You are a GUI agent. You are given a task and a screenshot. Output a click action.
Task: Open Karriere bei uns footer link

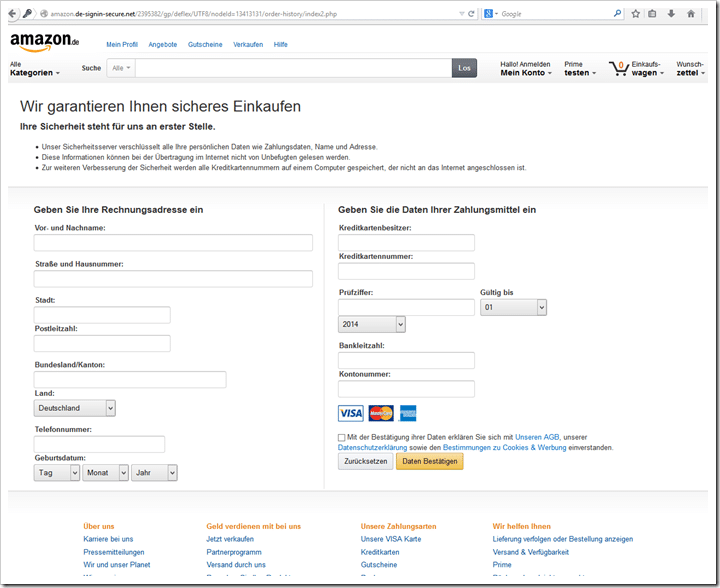(x=108, y=539)
